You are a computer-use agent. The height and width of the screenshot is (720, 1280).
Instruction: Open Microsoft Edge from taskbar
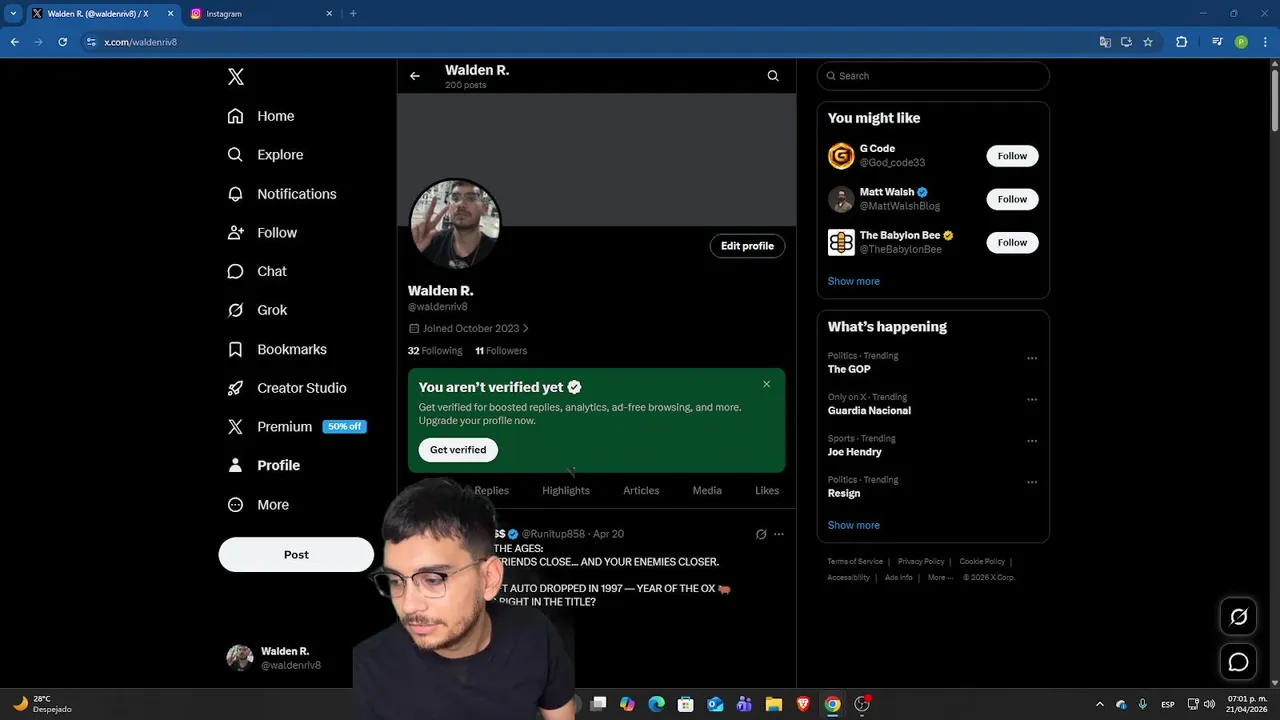(656, 704)
